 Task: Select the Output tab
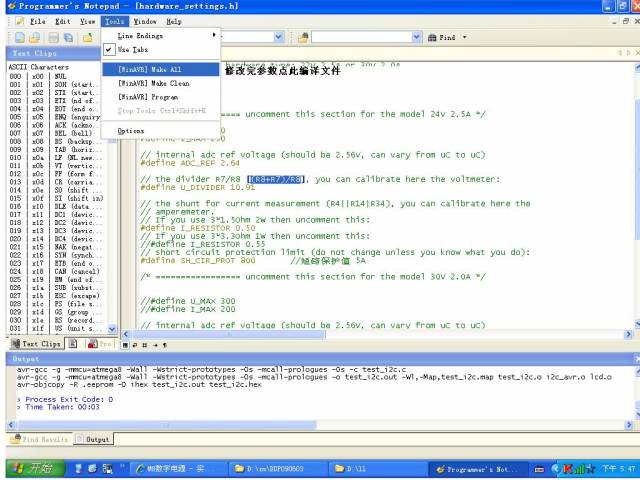(x=97, y=439)
